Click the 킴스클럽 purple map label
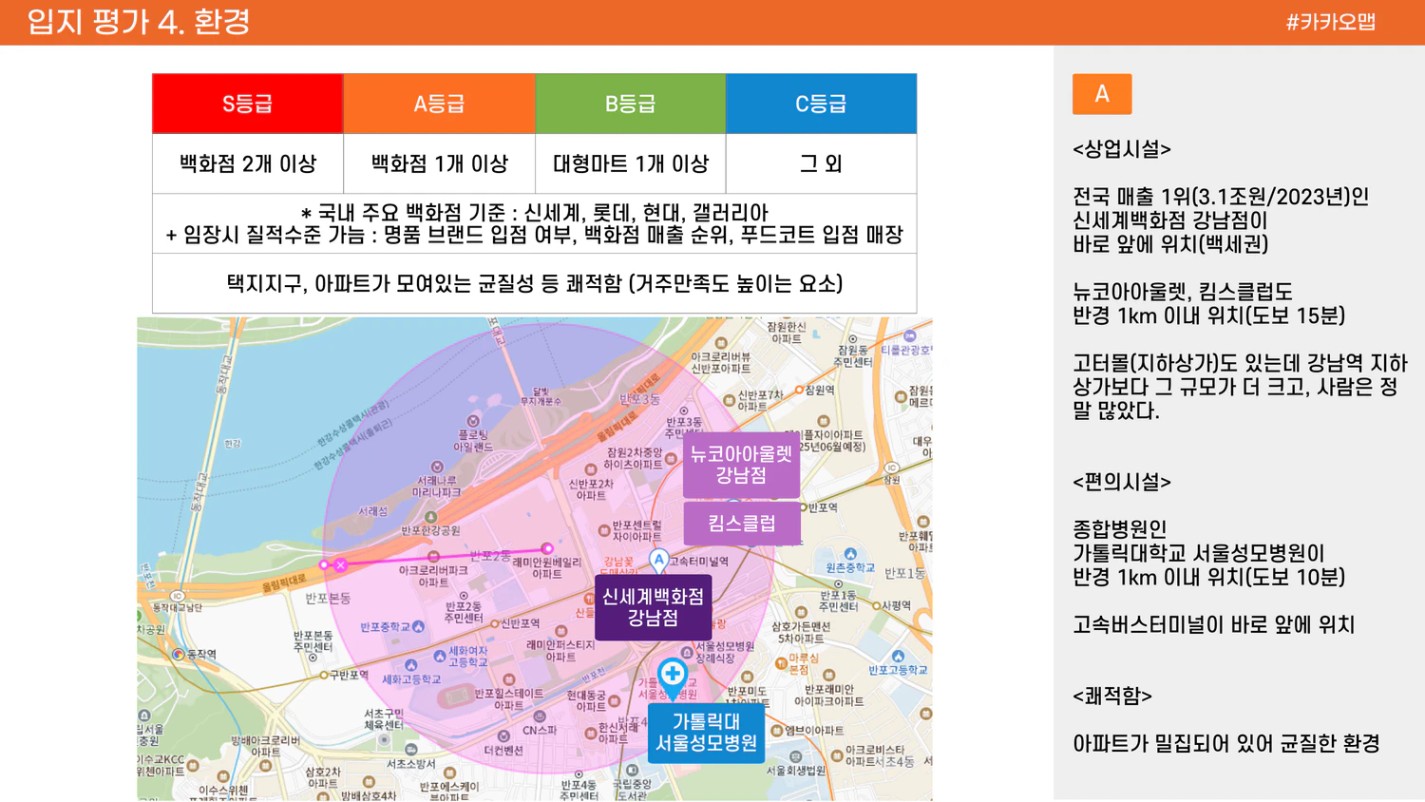The height and width of the screenshot is (802, 1425). click(741, 524)
